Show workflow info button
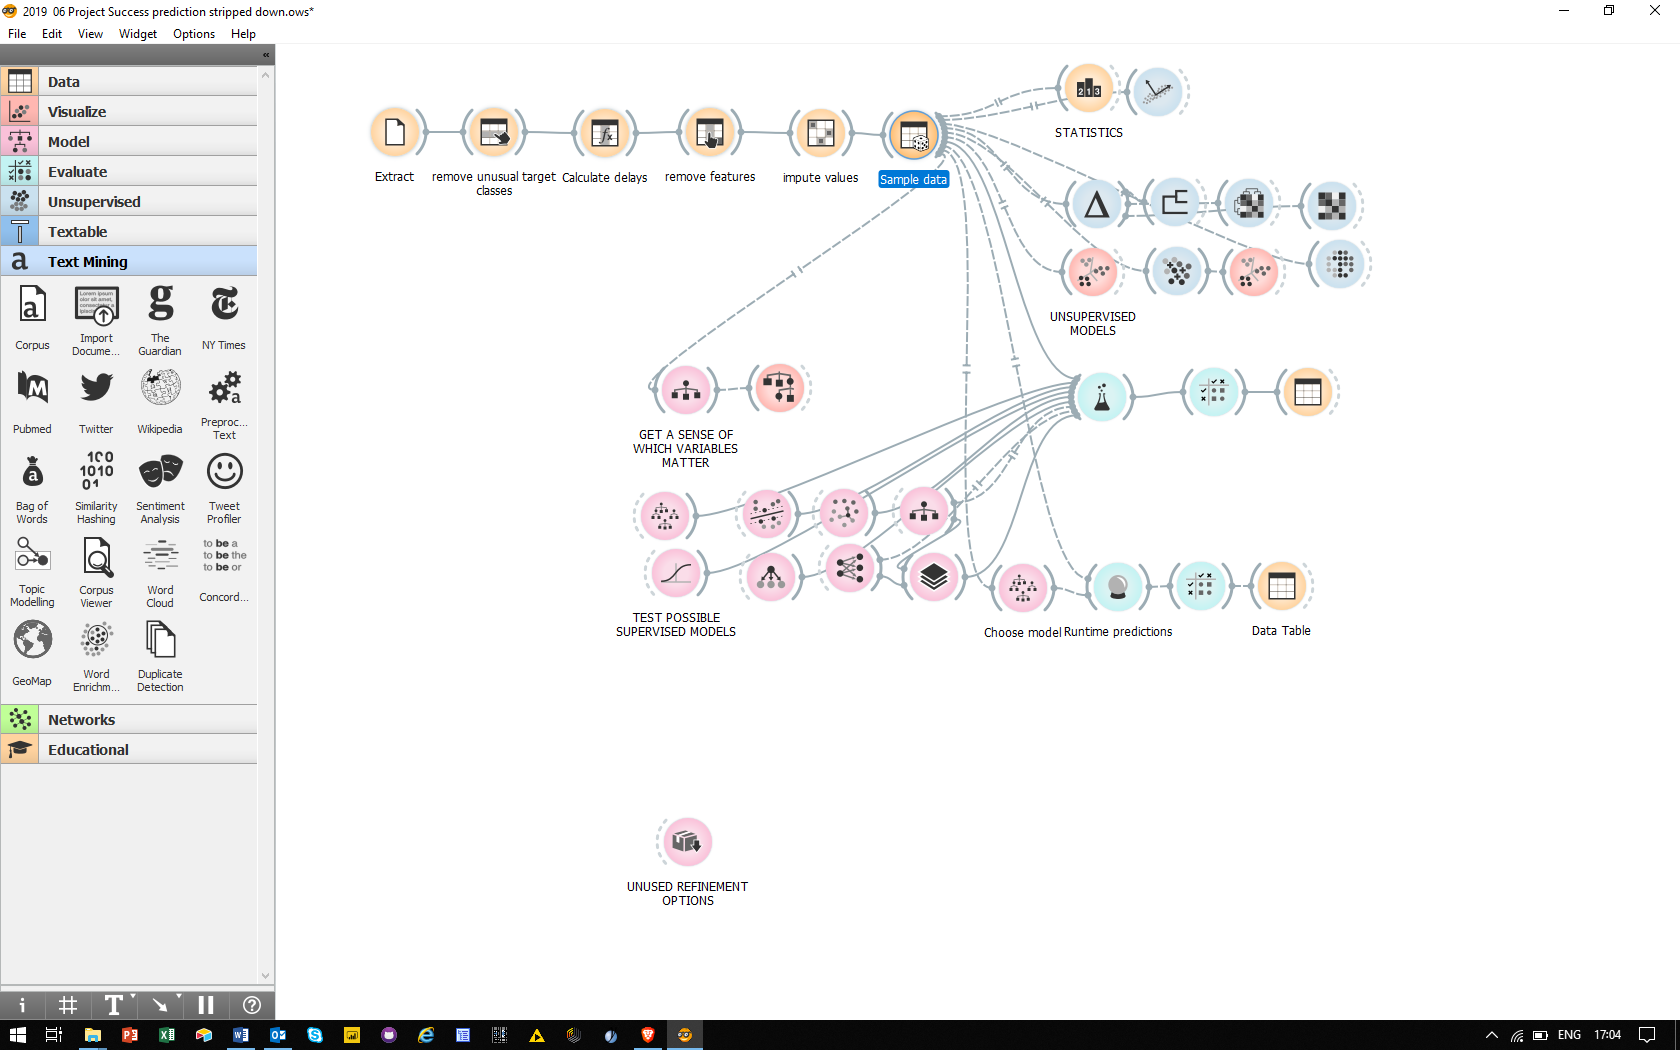This screenshot has width=1680, height=1050. point(22,1005)
